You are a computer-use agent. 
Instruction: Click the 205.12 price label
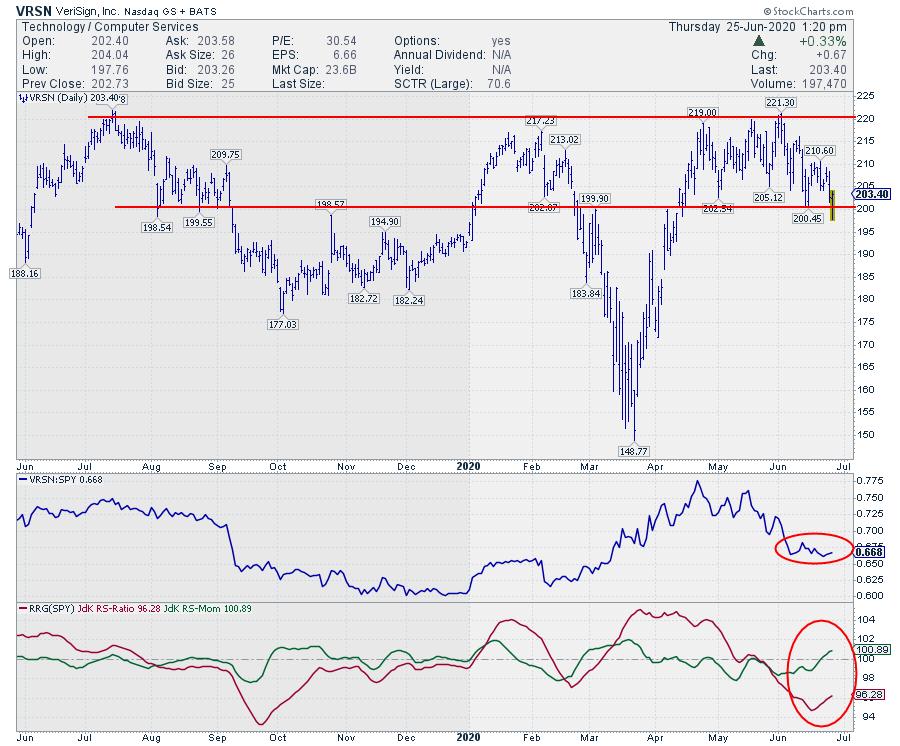(769, 197)
